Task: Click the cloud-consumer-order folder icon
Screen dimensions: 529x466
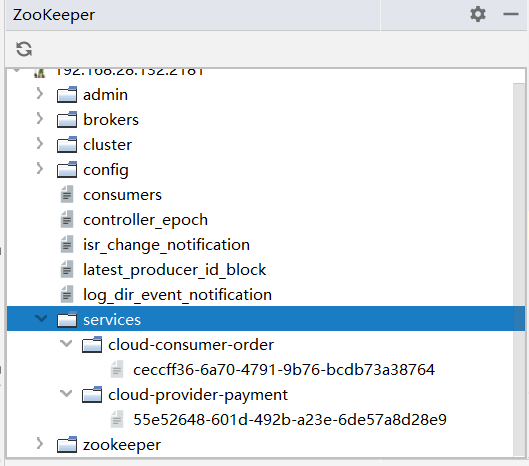Action: pos(92,345)
